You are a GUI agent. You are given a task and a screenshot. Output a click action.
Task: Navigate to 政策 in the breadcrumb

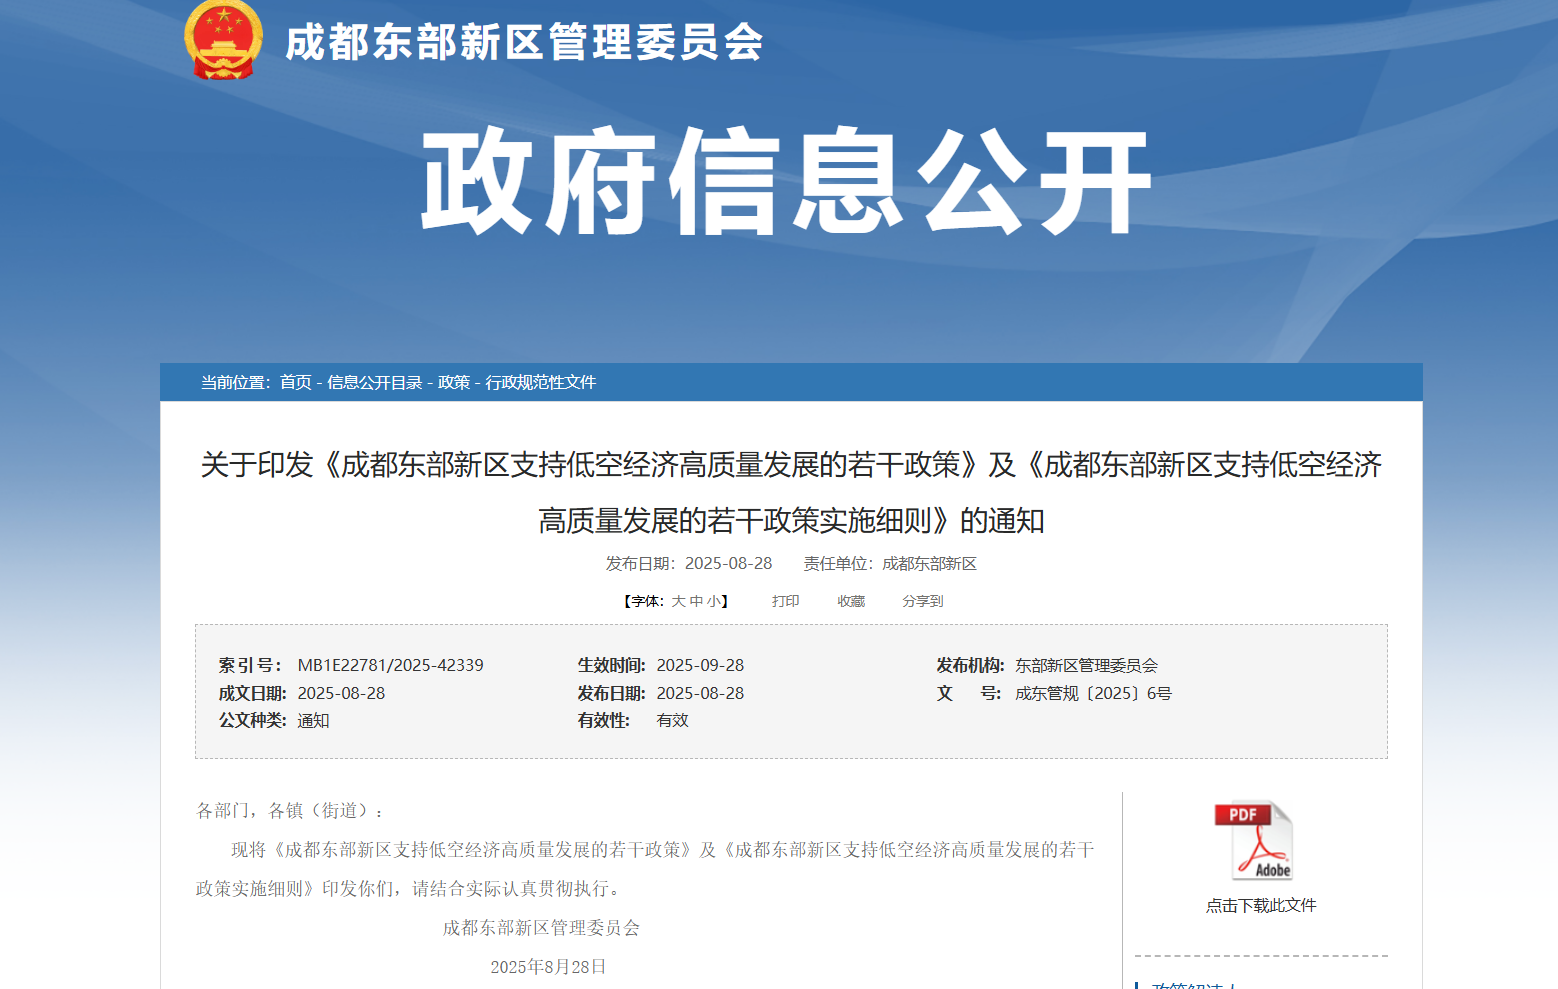453,382
